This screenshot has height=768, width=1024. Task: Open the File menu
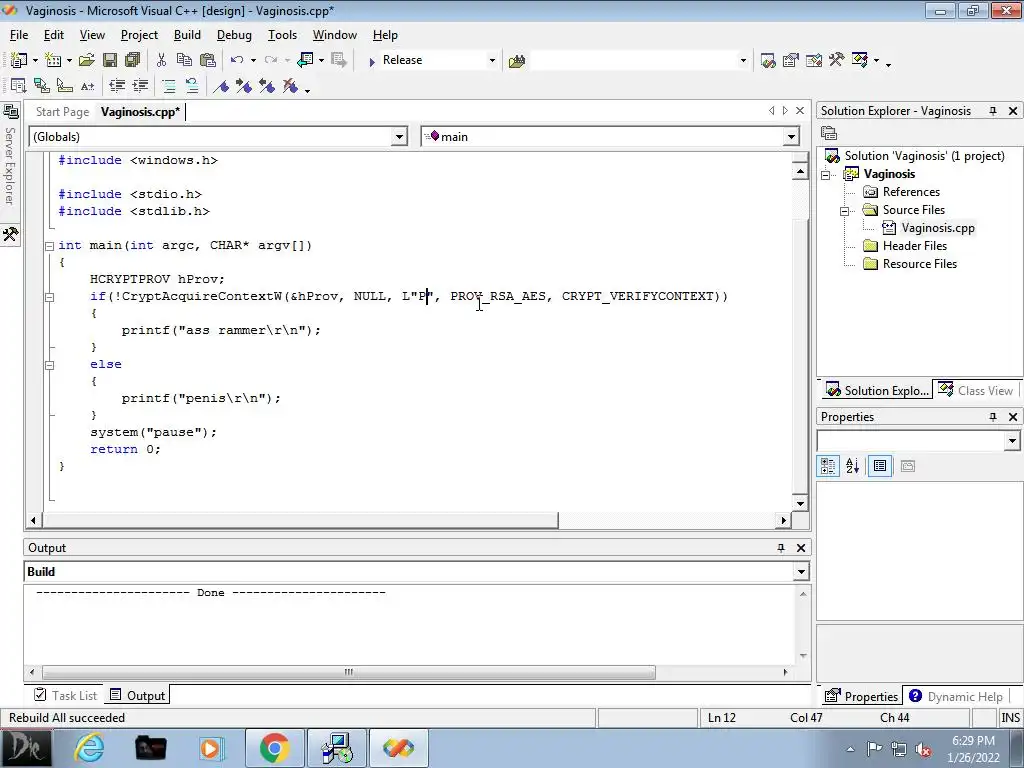(19, 35)
